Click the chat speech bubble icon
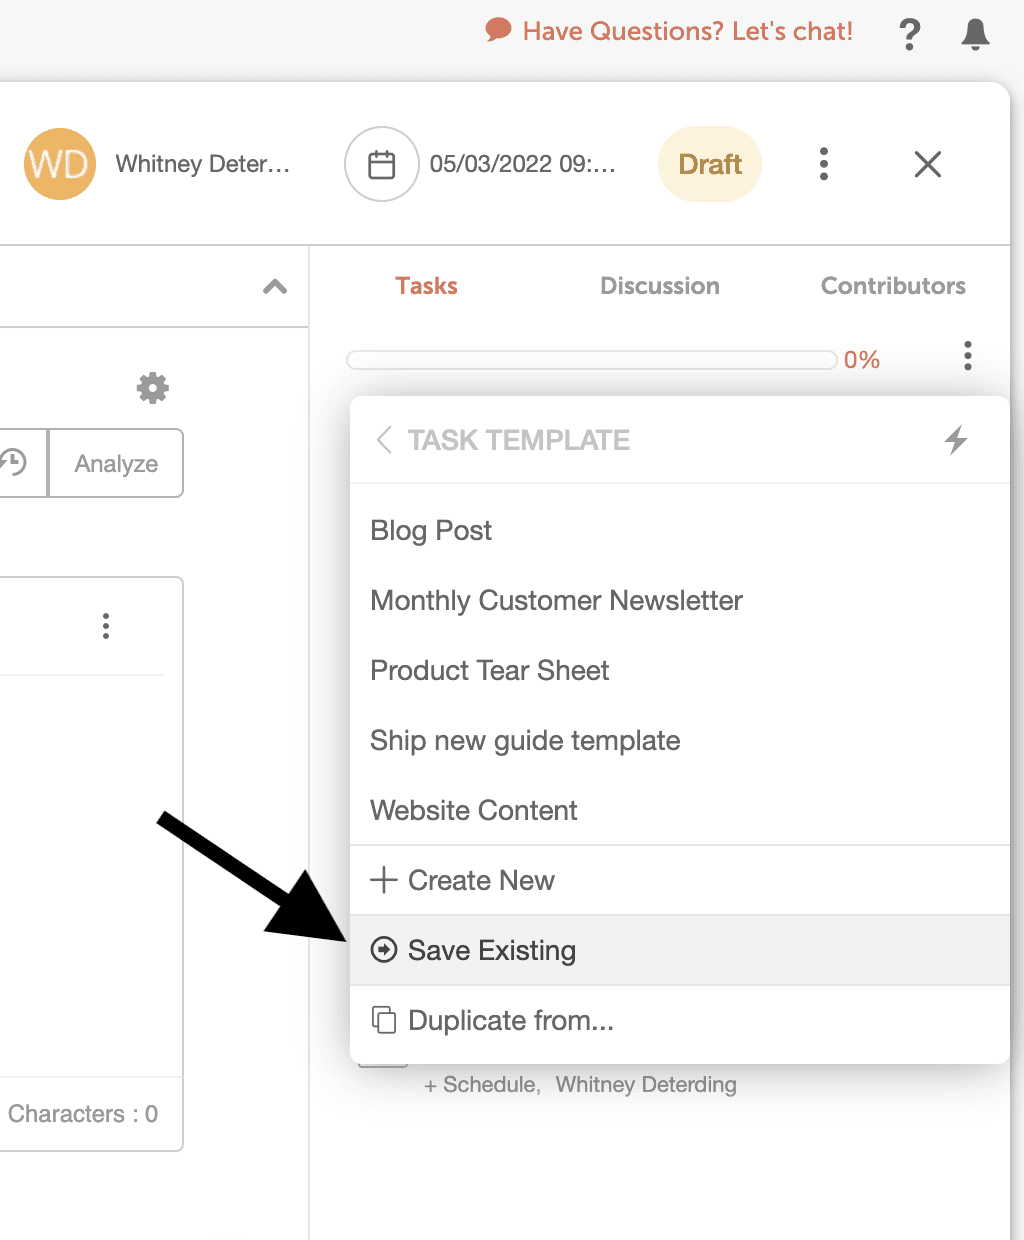The width and height of the screenshot is (1024, 1240). [x=498, y=30]
